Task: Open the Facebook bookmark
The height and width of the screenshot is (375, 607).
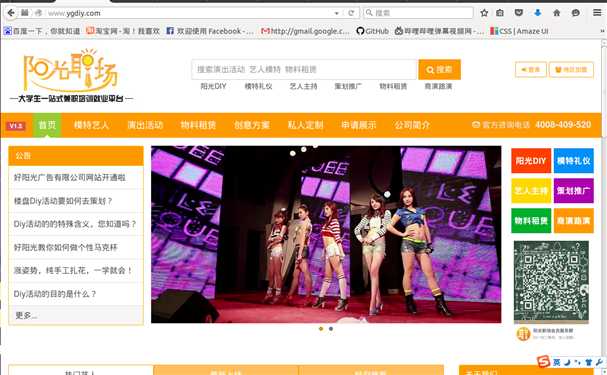Action: pos(210,31)
